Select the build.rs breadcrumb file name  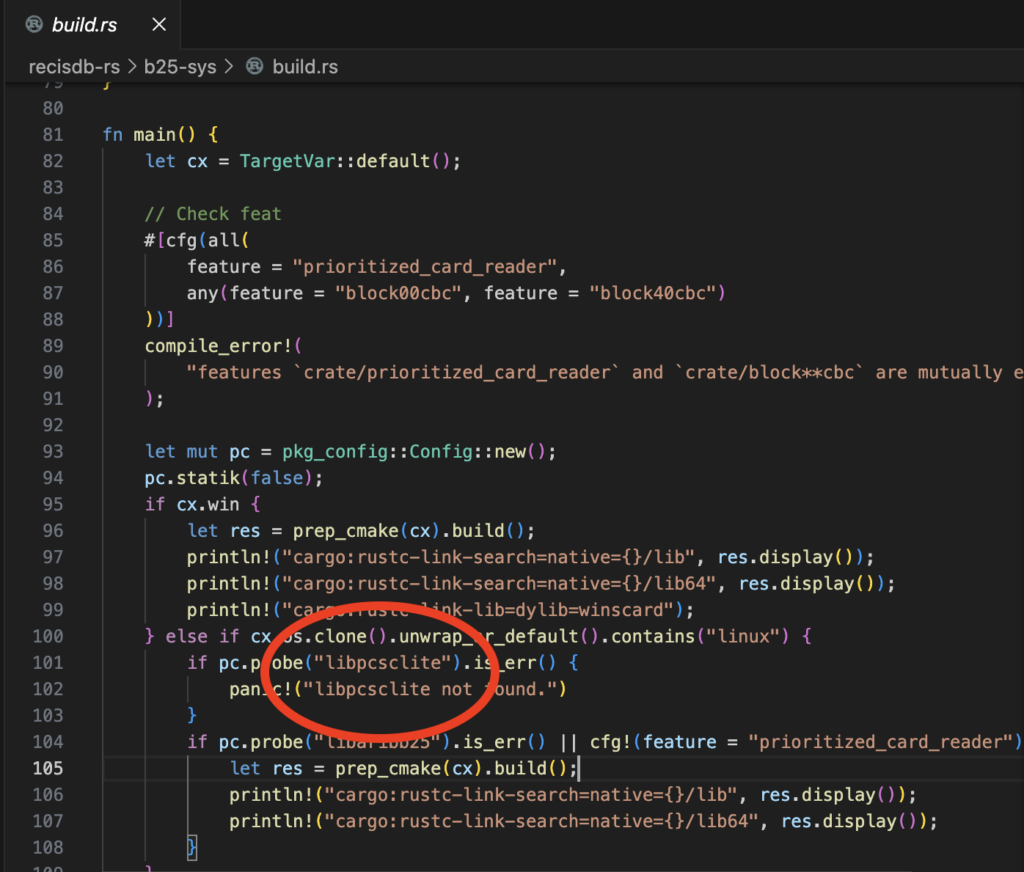(x=306, y=66)
